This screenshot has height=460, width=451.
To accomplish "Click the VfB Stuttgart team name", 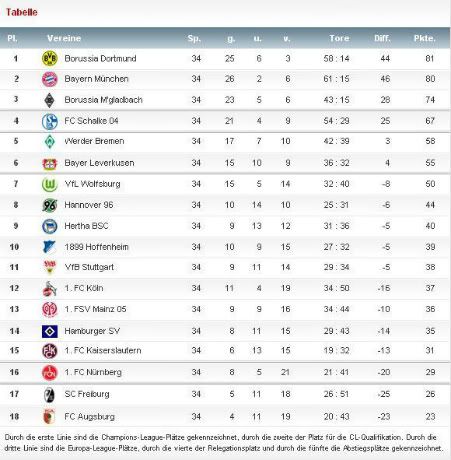I will pos(89,267).
